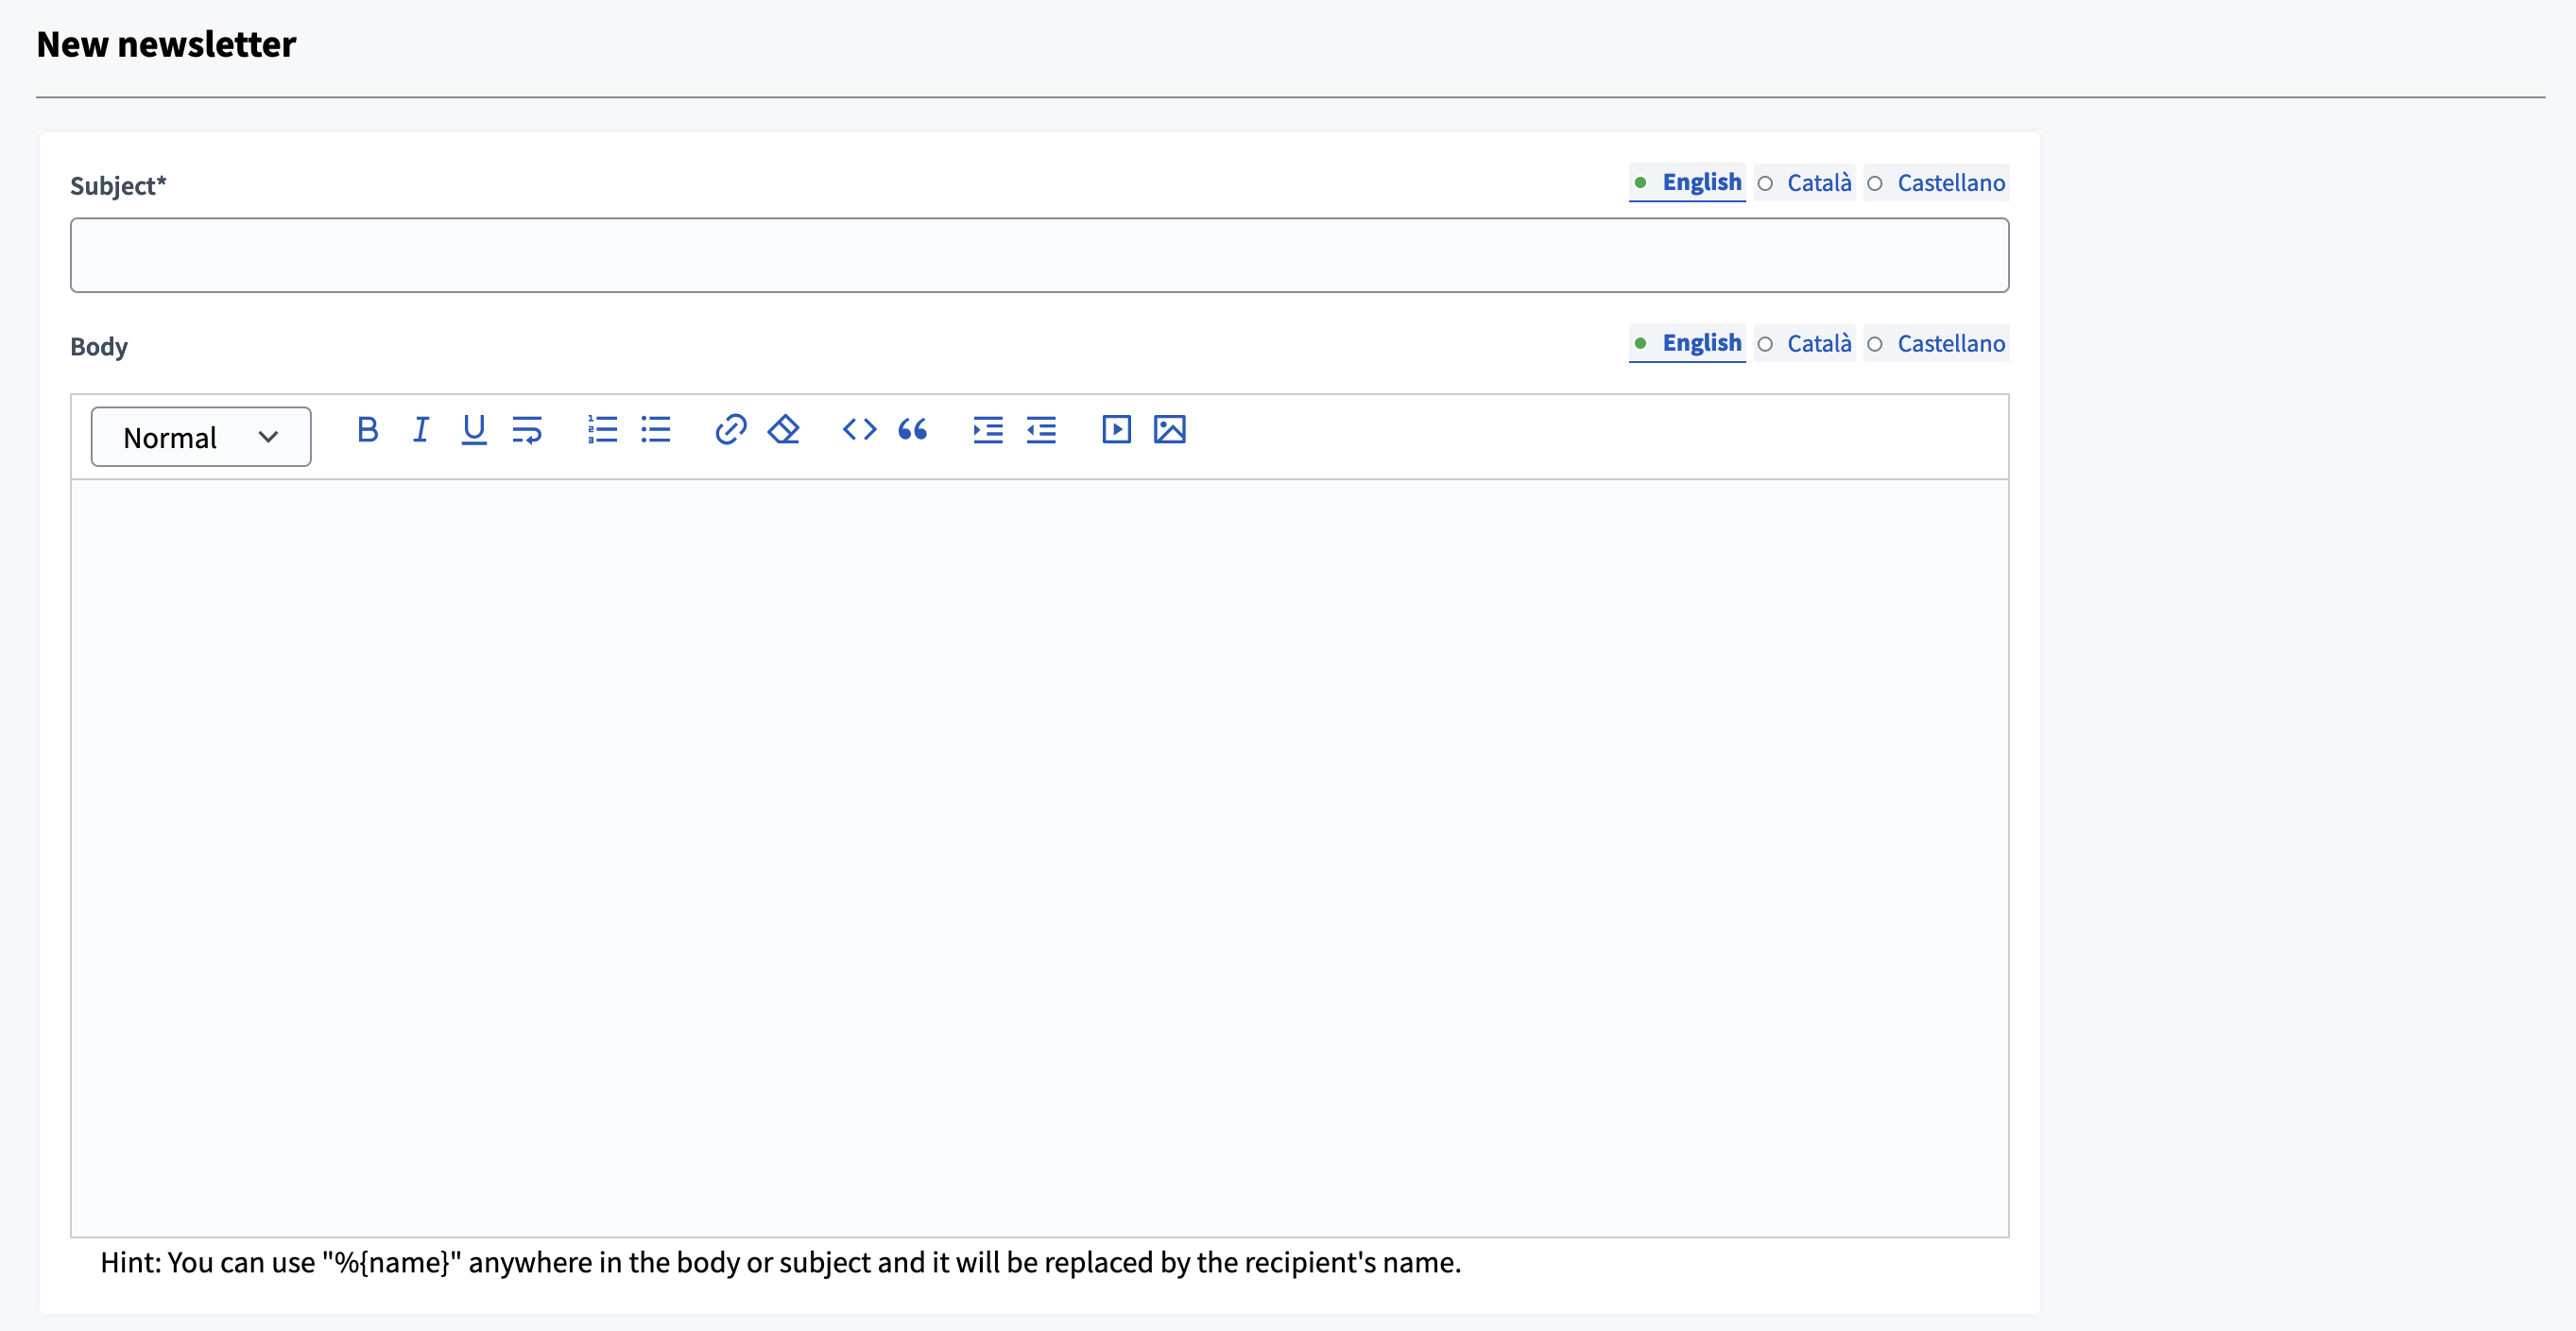Click inside the Subject input field
Image resolution: width=2576 pixels, height=1331 pixels.
tap(1040, 255)
